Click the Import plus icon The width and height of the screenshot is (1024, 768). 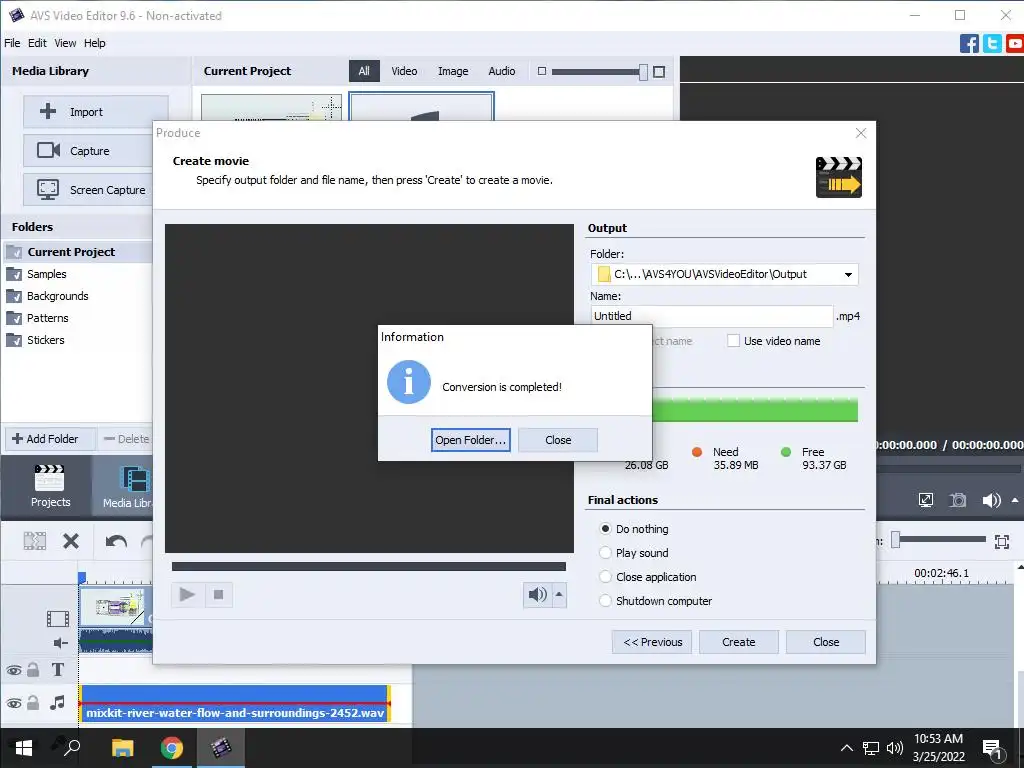pos(48,111)
